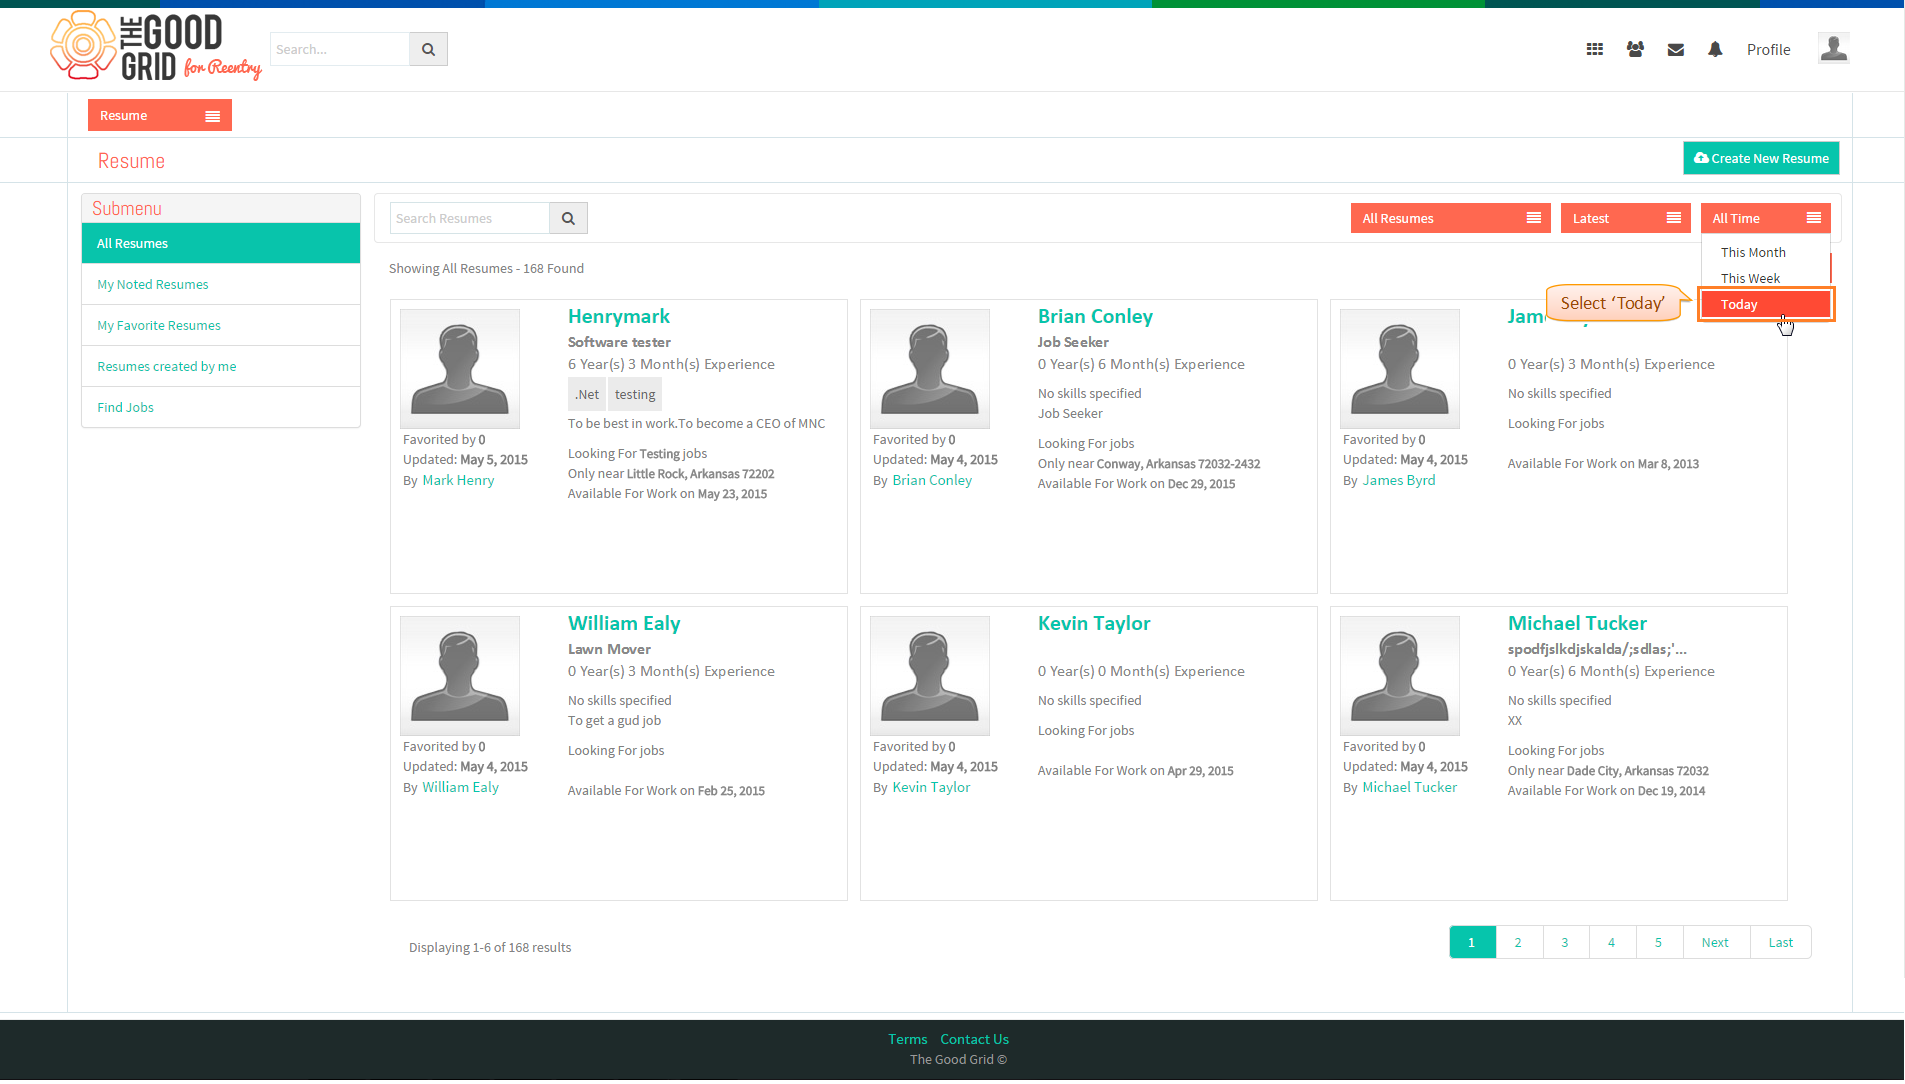Click Create New Resume button
The height and width of the screenshot is (1084, 1905).
(1761, 158)
